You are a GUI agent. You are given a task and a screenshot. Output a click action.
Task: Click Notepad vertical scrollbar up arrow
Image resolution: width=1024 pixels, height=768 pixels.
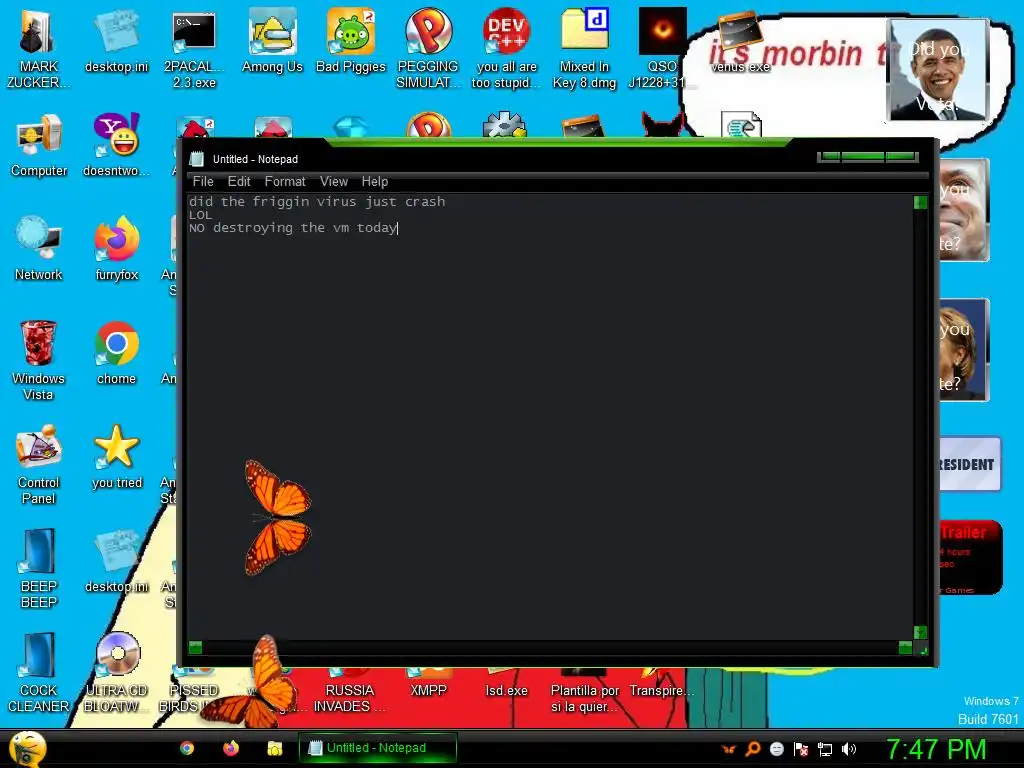click(920, 202)
